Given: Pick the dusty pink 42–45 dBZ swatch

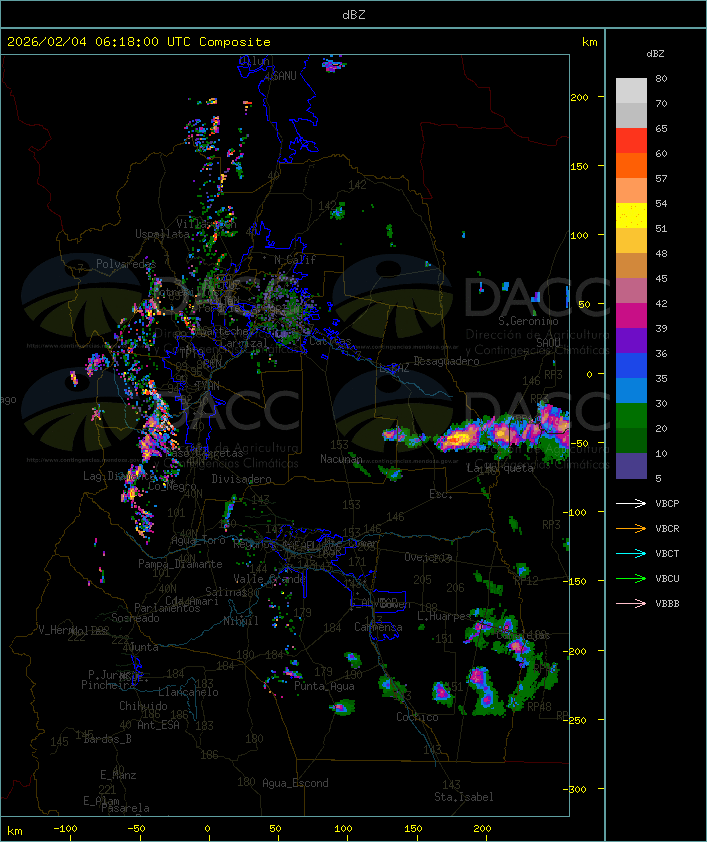Looking at the screenshot, I should point(631,291).
